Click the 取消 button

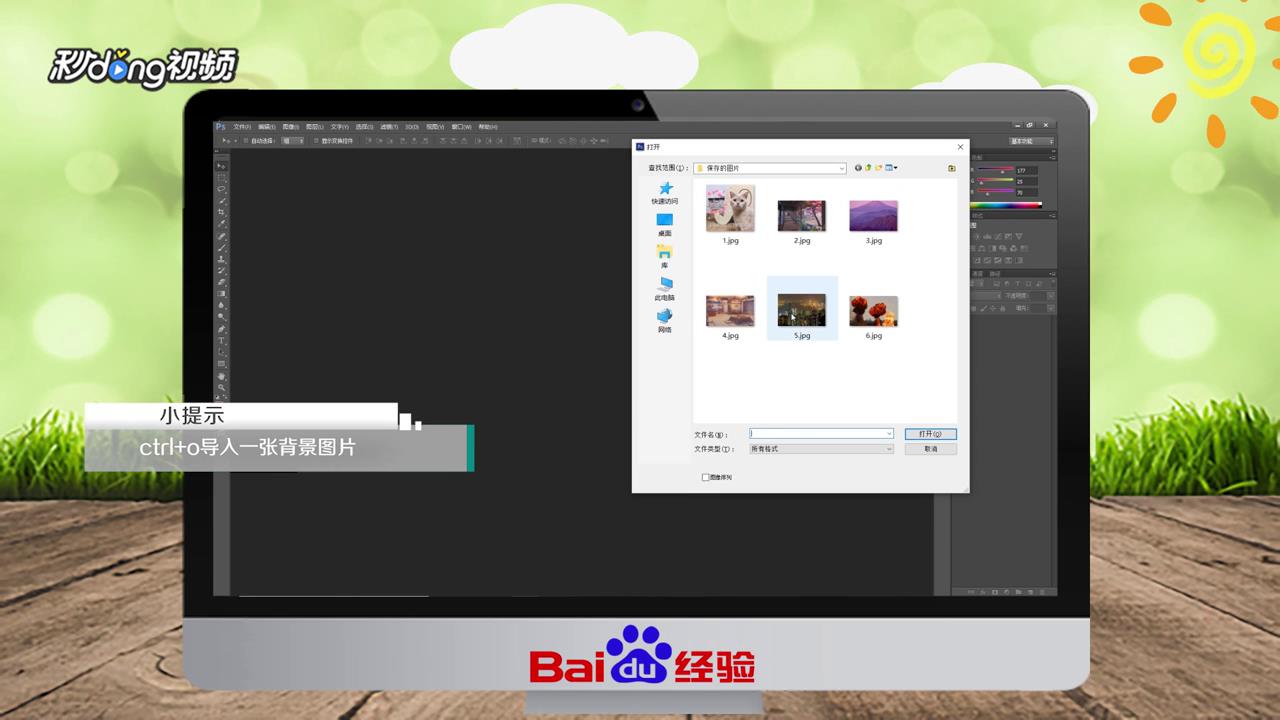tap(929, 448)
